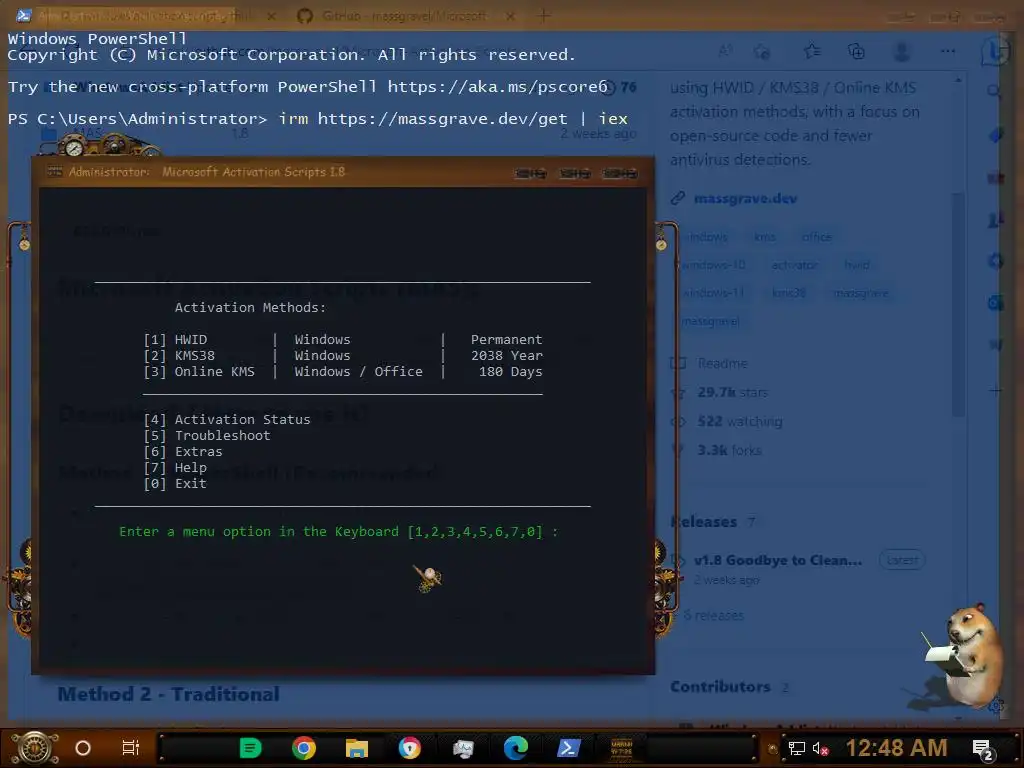Image resolution: width=1024 pixels, height=768 pixels.
Task: Click the [4] Activation Status line
Action: 227,419
